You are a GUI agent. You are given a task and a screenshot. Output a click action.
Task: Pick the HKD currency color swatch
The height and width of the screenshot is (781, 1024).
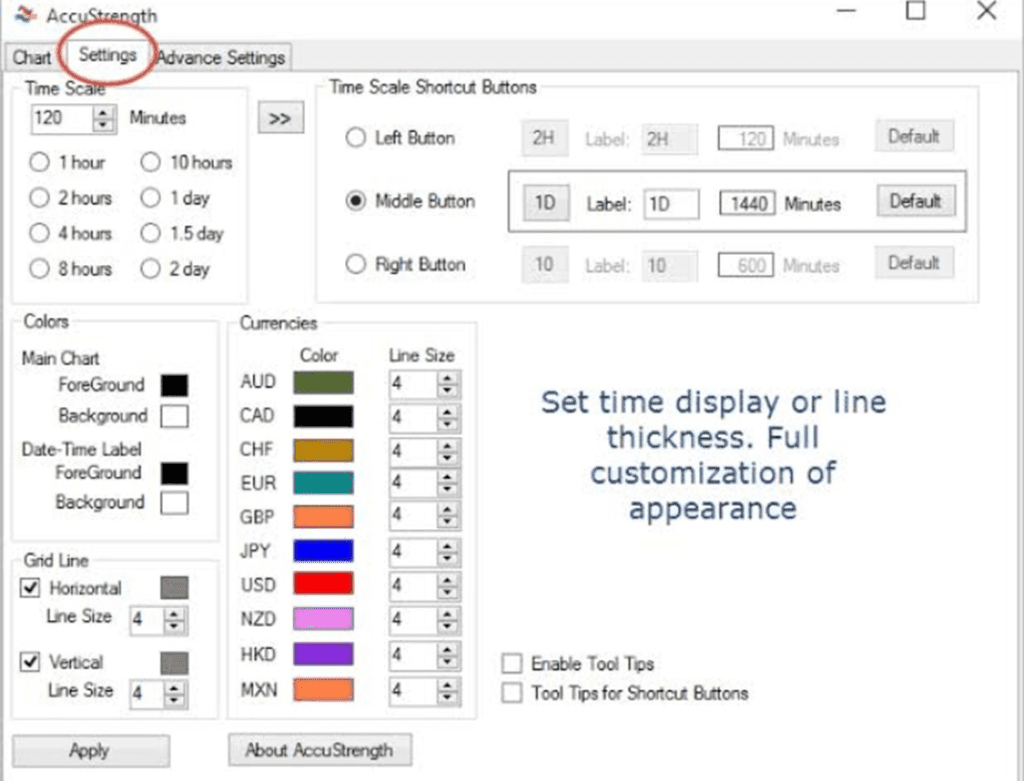pos(323,654)
